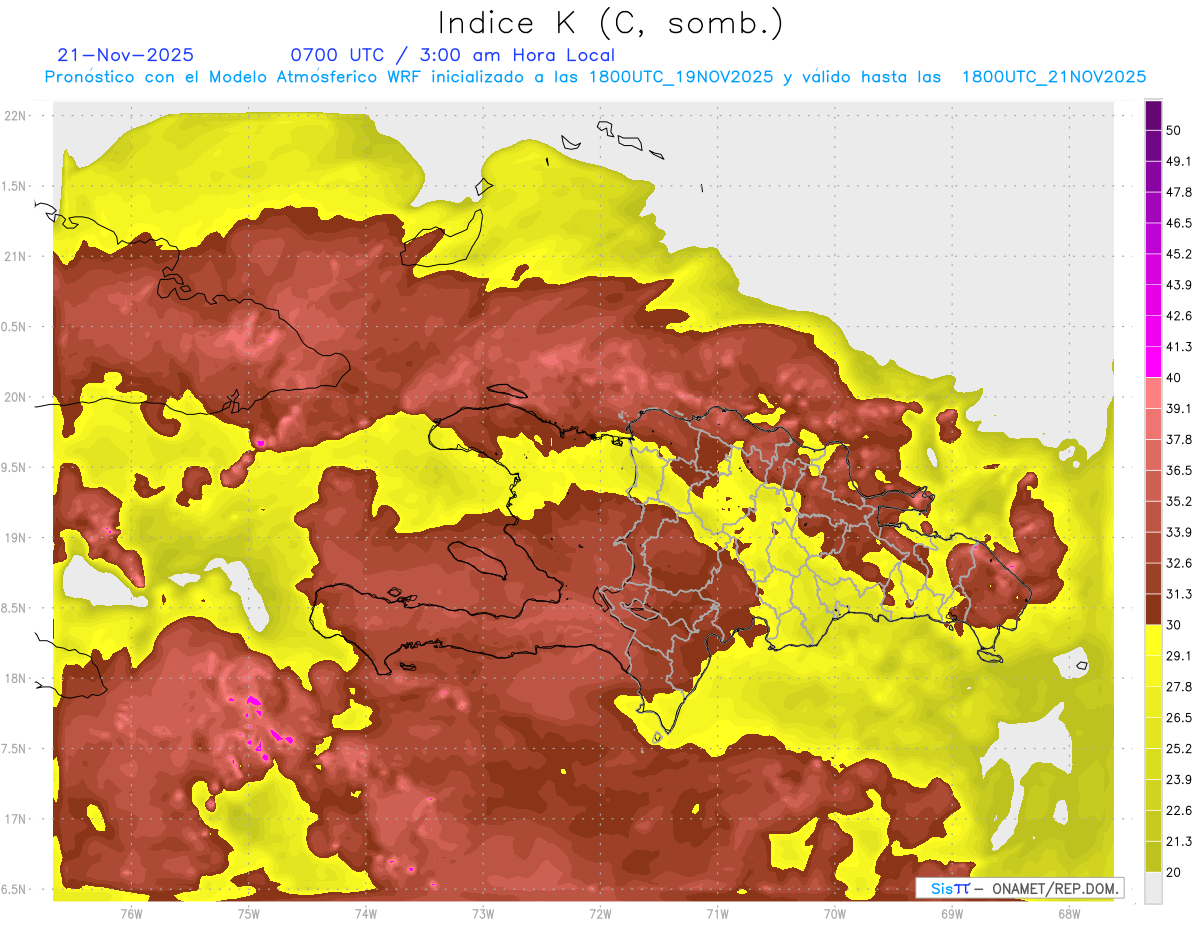Click the '71W' longitude label
The image size is (1200, 927).
pyautogui.click(x=717, y=914)
